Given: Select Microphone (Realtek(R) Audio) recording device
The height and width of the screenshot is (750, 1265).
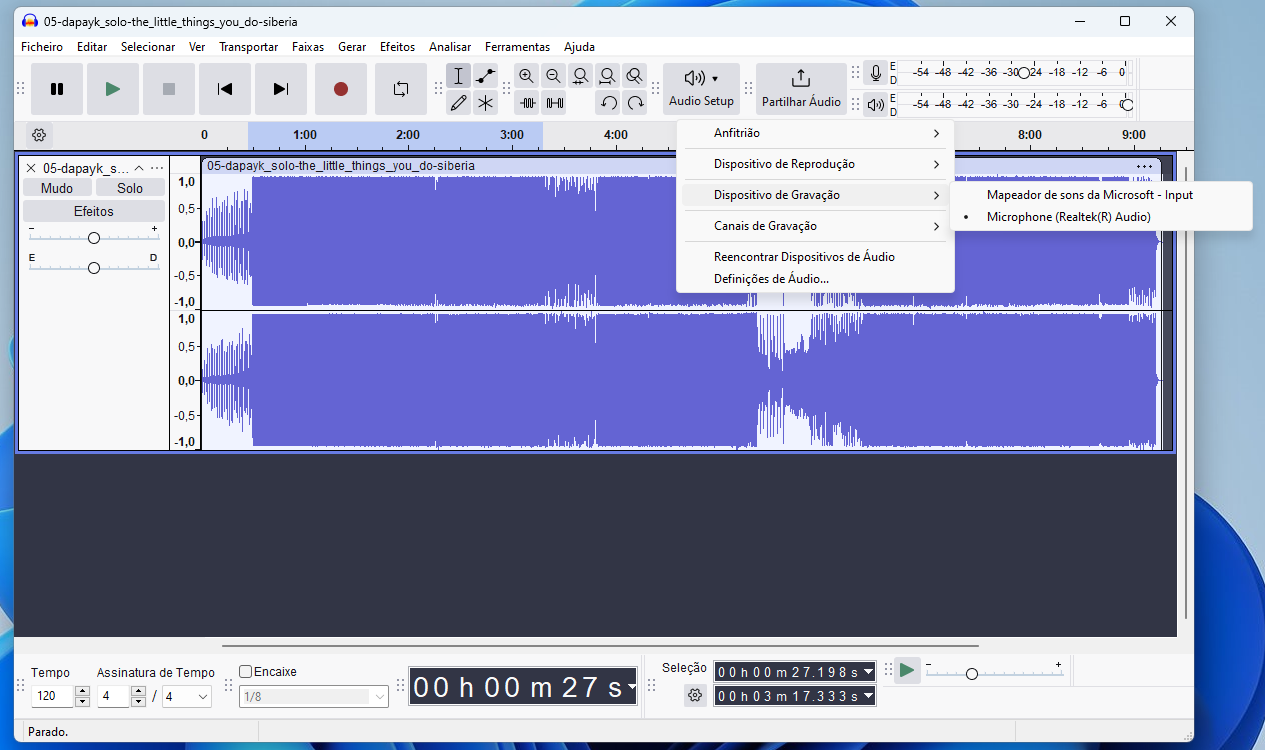Looking at the screenshot, I should [1068, 217].
